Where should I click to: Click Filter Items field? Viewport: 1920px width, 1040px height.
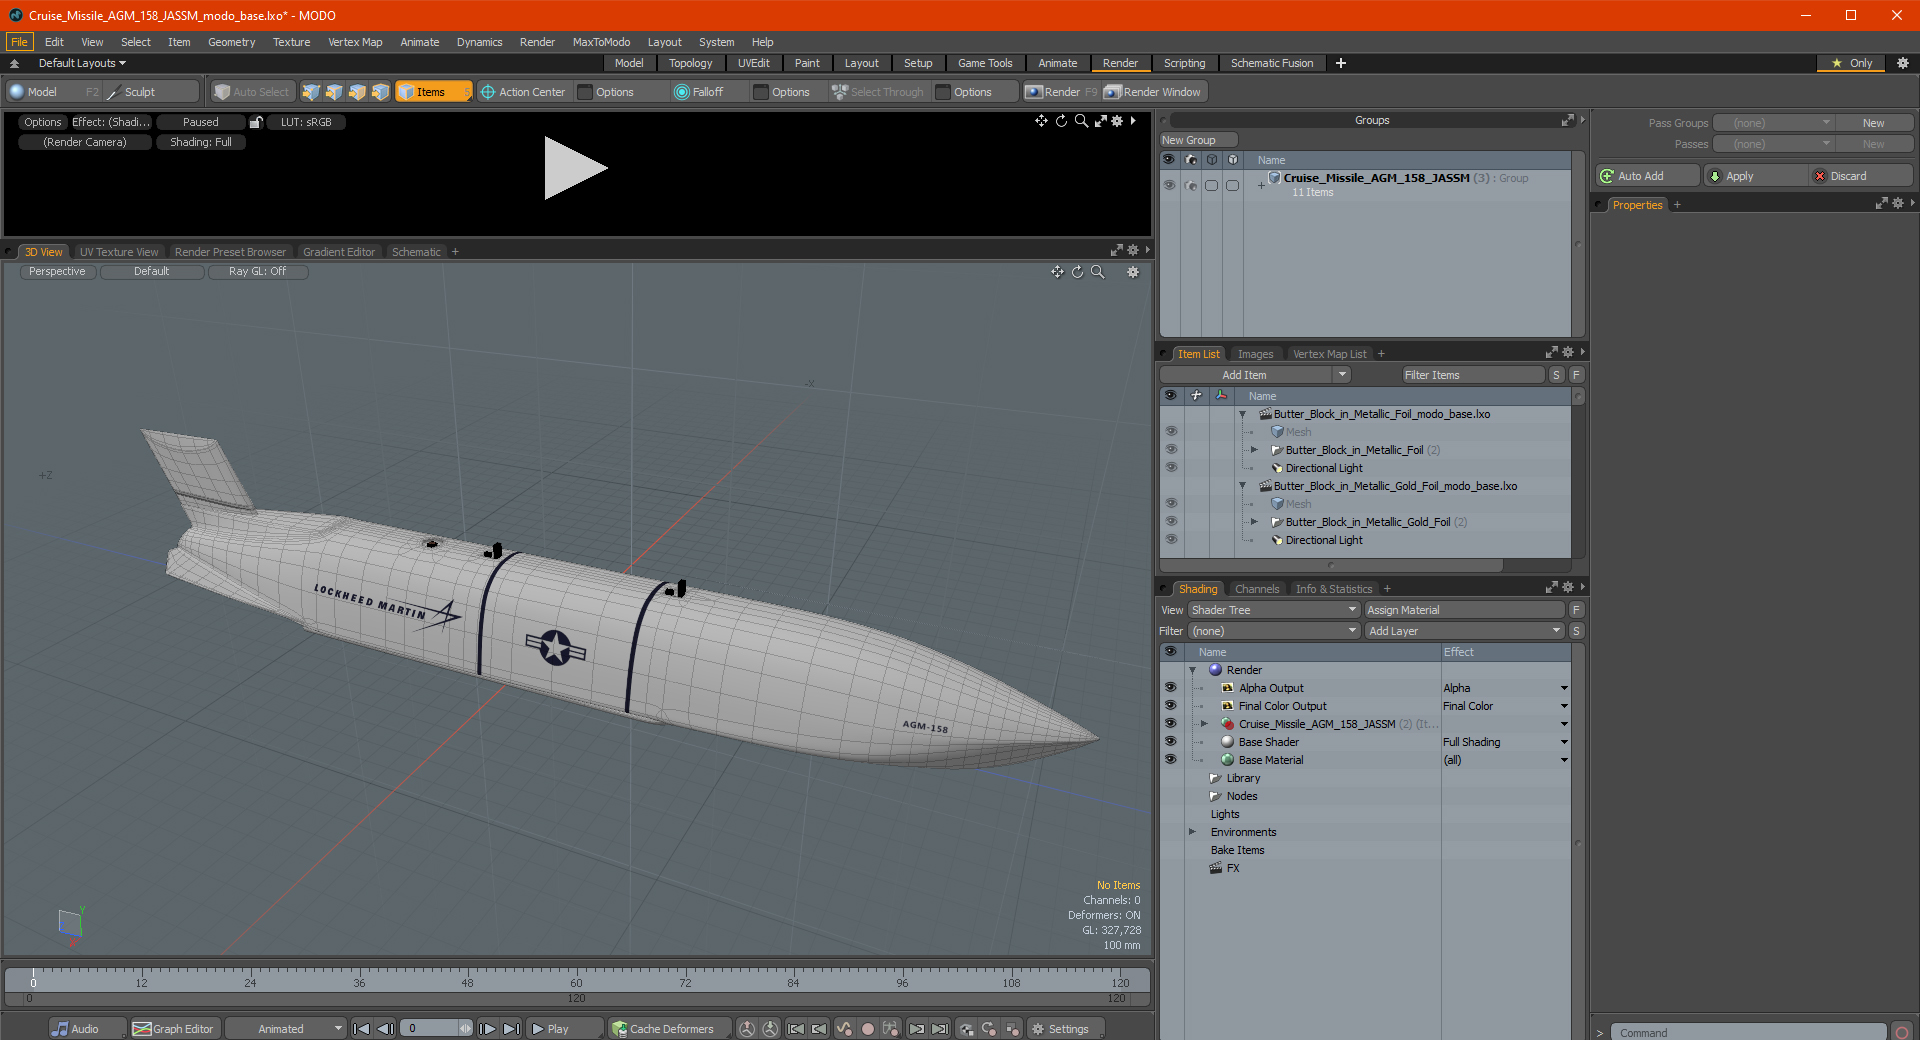coord(1474,375)
